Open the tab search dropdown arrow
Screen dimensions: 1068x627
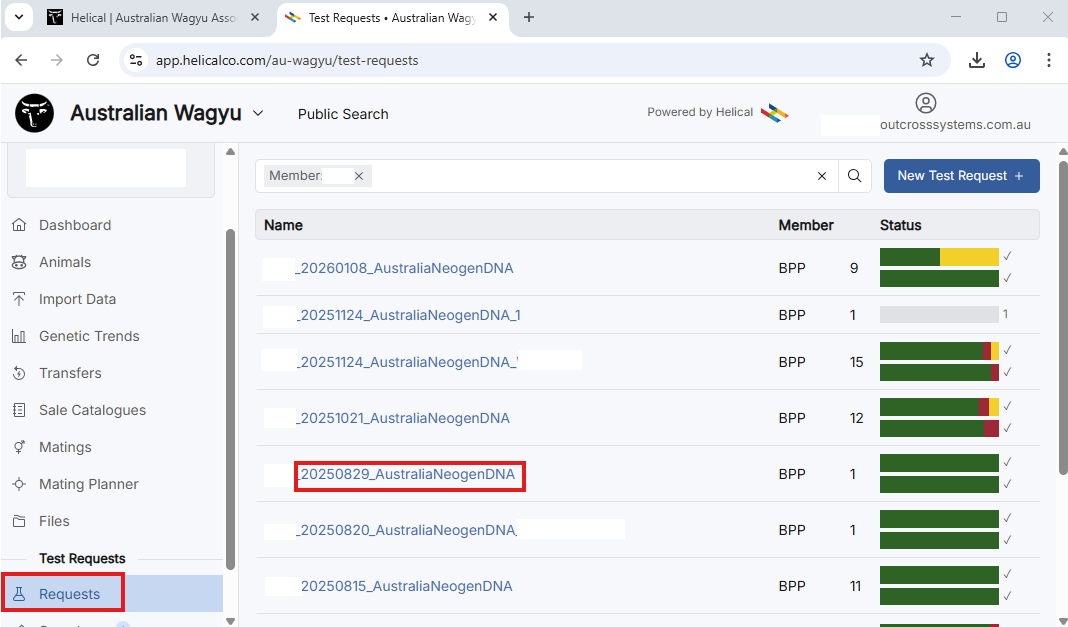click(x=18, y=17)
